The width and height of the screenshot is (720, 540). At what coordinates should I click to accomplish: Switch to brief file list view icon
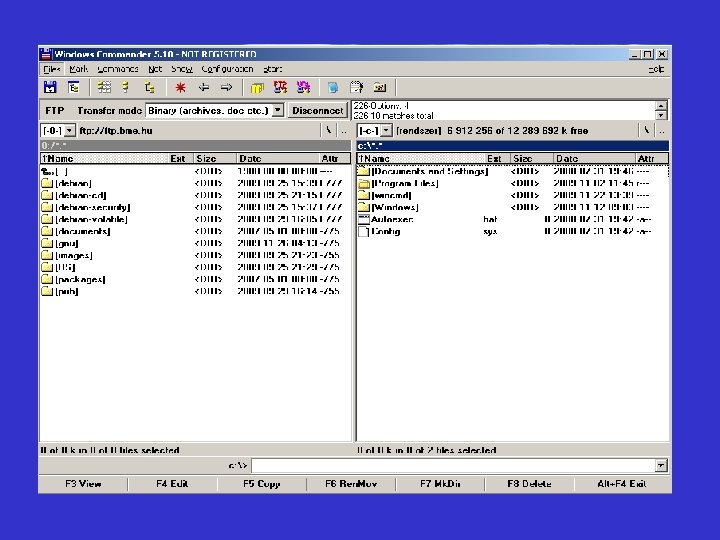pyautogui.click(x=104, y=87)
